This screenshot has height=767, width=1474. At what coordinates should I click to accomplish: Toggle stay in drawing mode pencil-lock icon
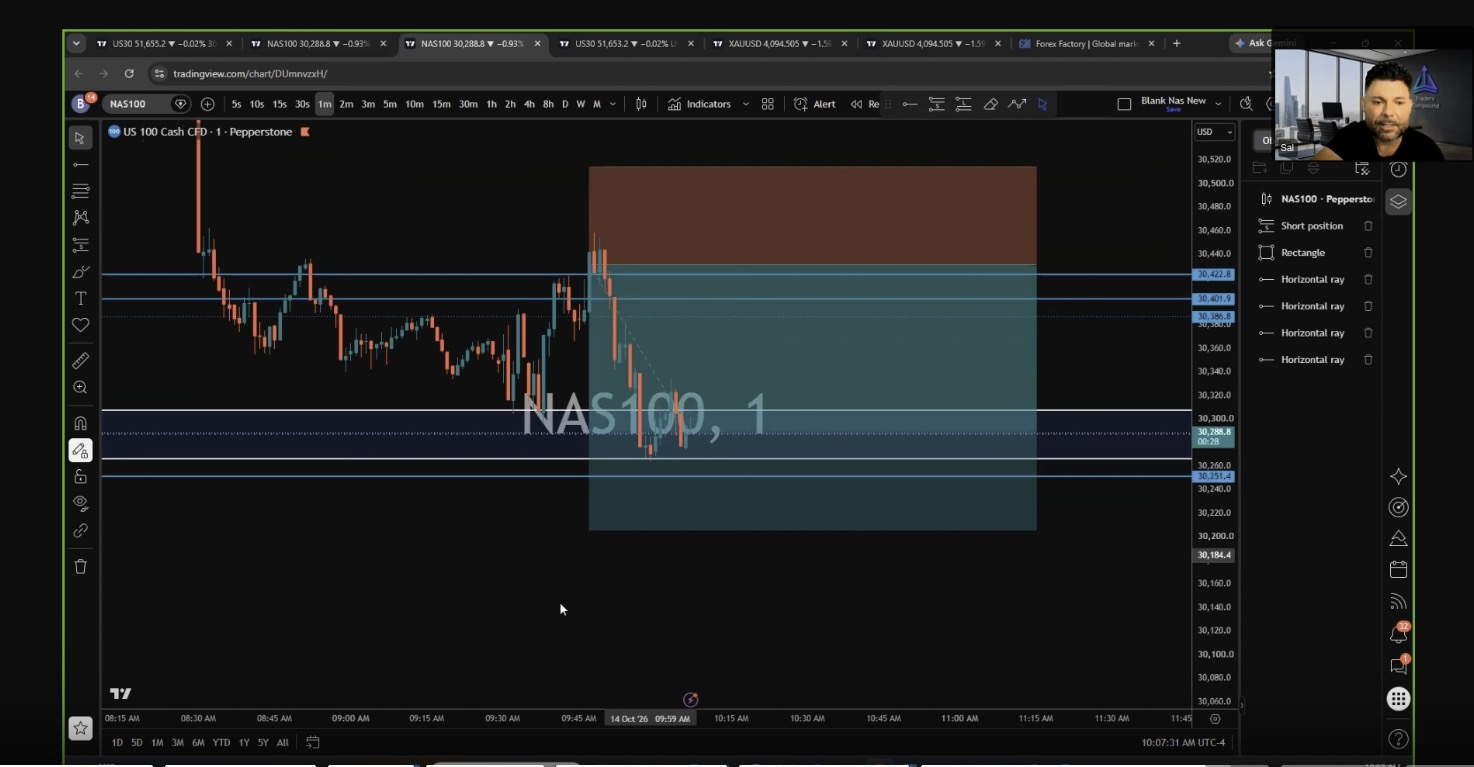80,450
